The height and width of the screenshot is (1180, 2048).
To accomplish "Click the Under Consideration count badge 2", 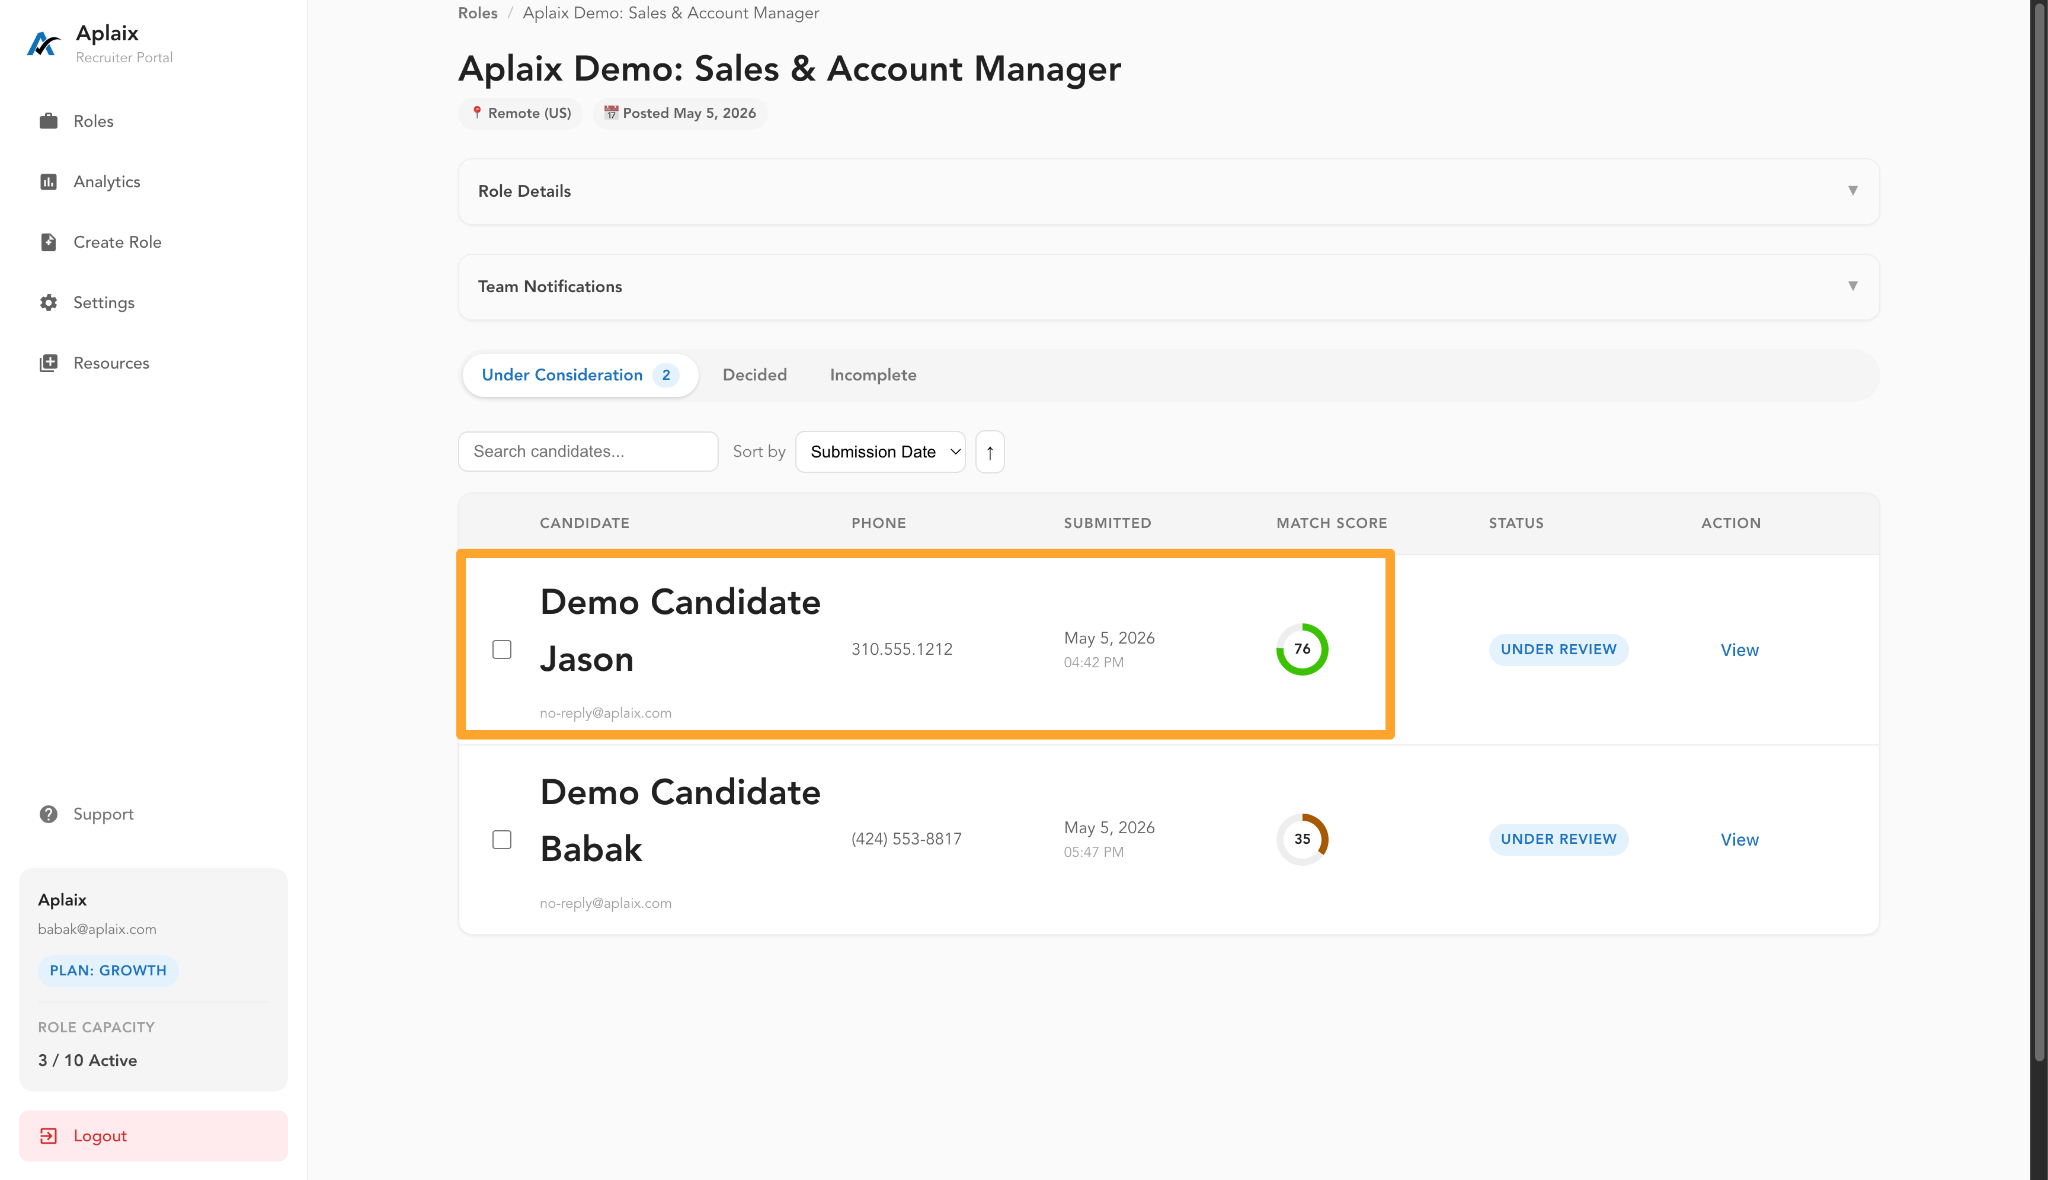I will (666, 376).
